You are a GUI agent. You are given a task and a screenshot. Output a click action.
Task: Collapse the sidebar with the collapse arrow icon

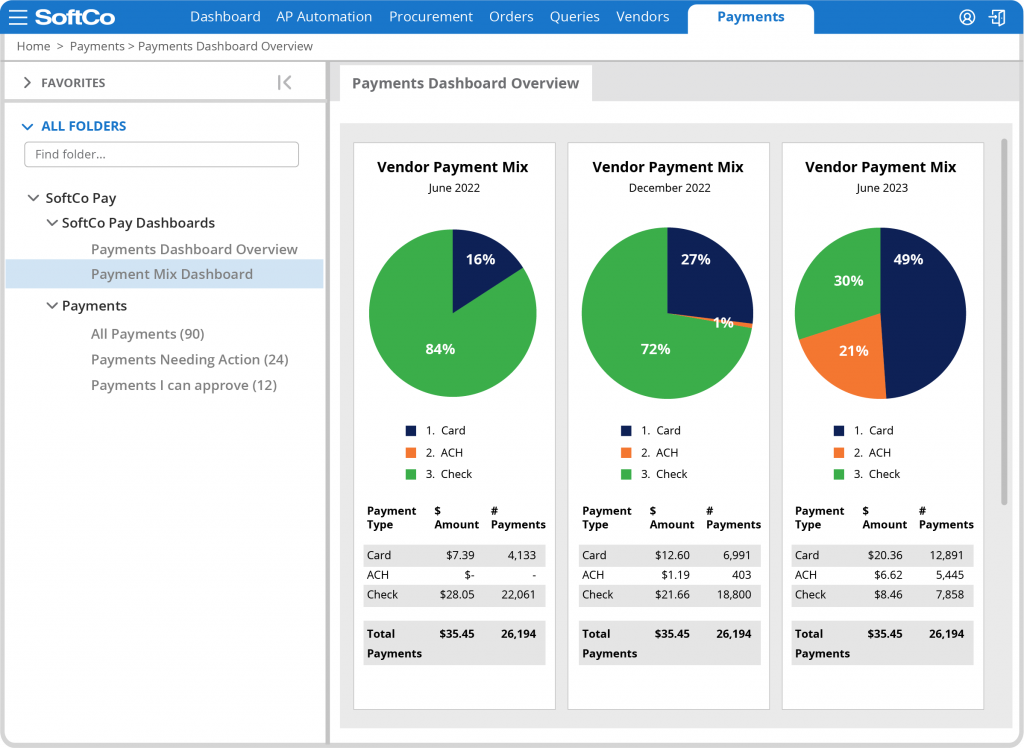284,82
